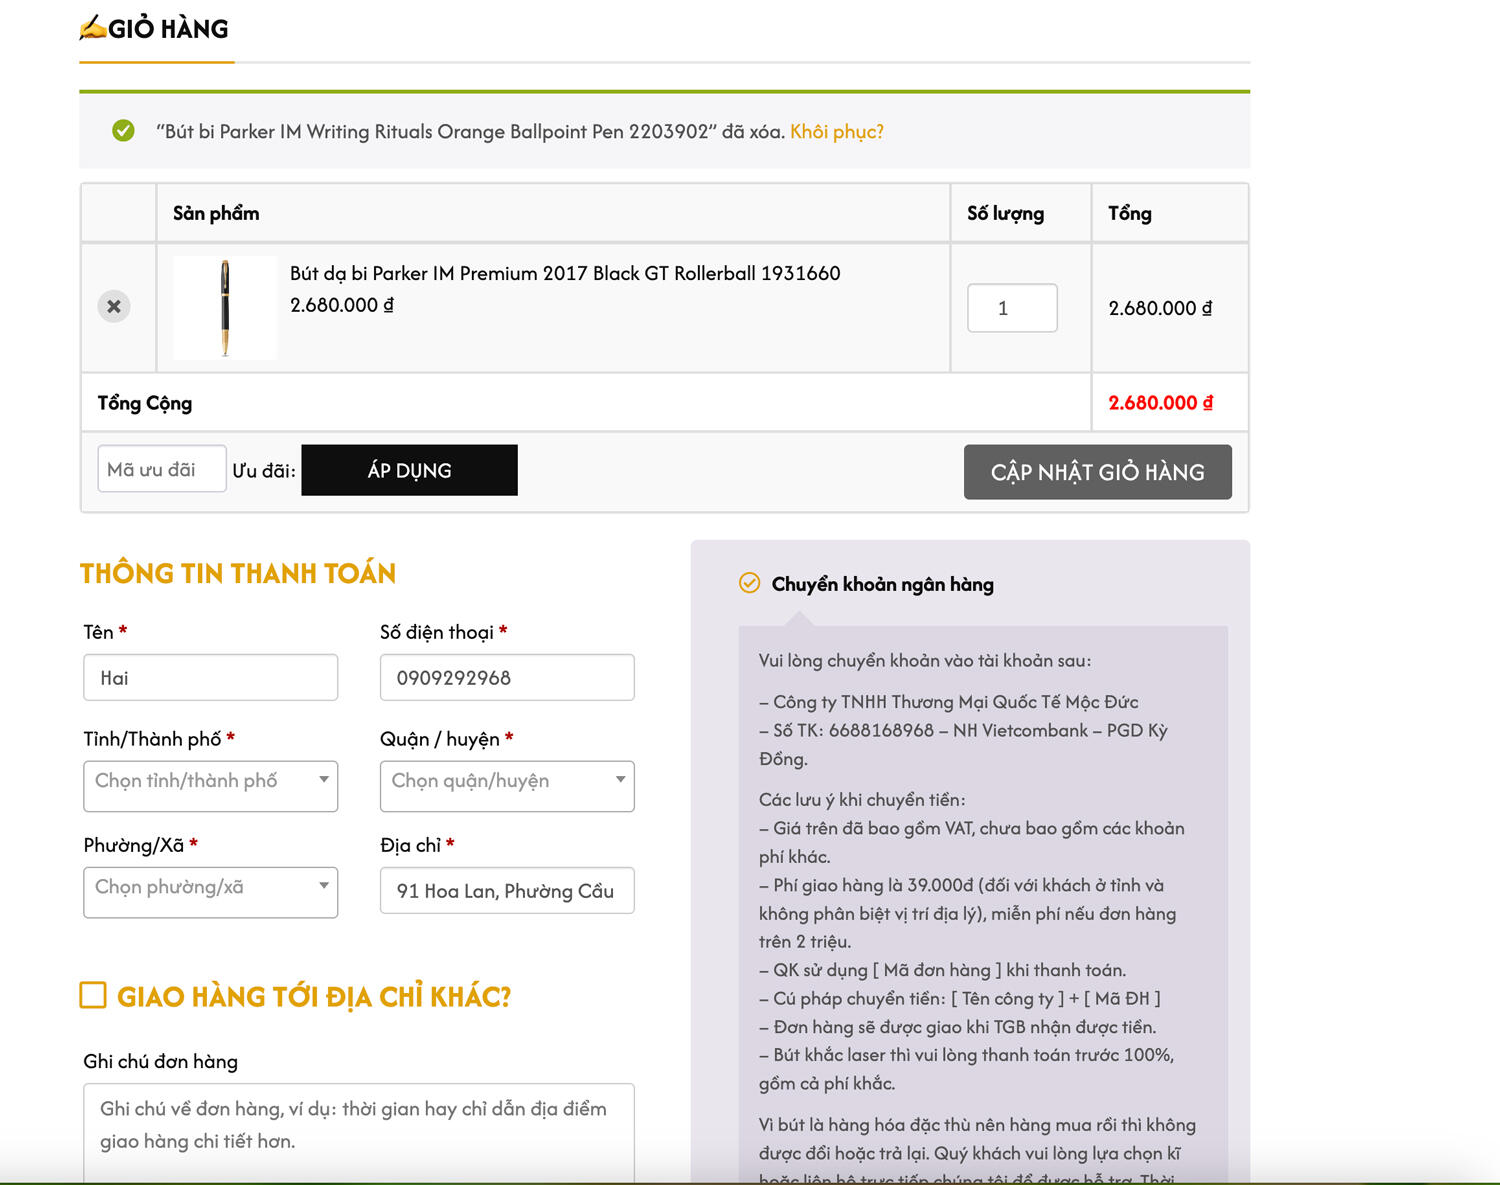Viewport: 1500px width, 1185px height.
Task: Click the unit price under the product name
Action: [x=342, y=305]
